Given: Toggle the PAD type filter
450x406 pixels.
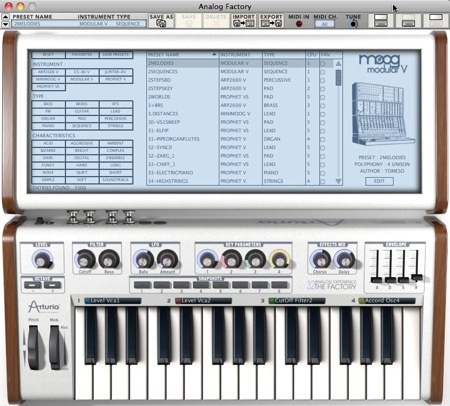Looking at the screenshot, I should coord(82,118).
